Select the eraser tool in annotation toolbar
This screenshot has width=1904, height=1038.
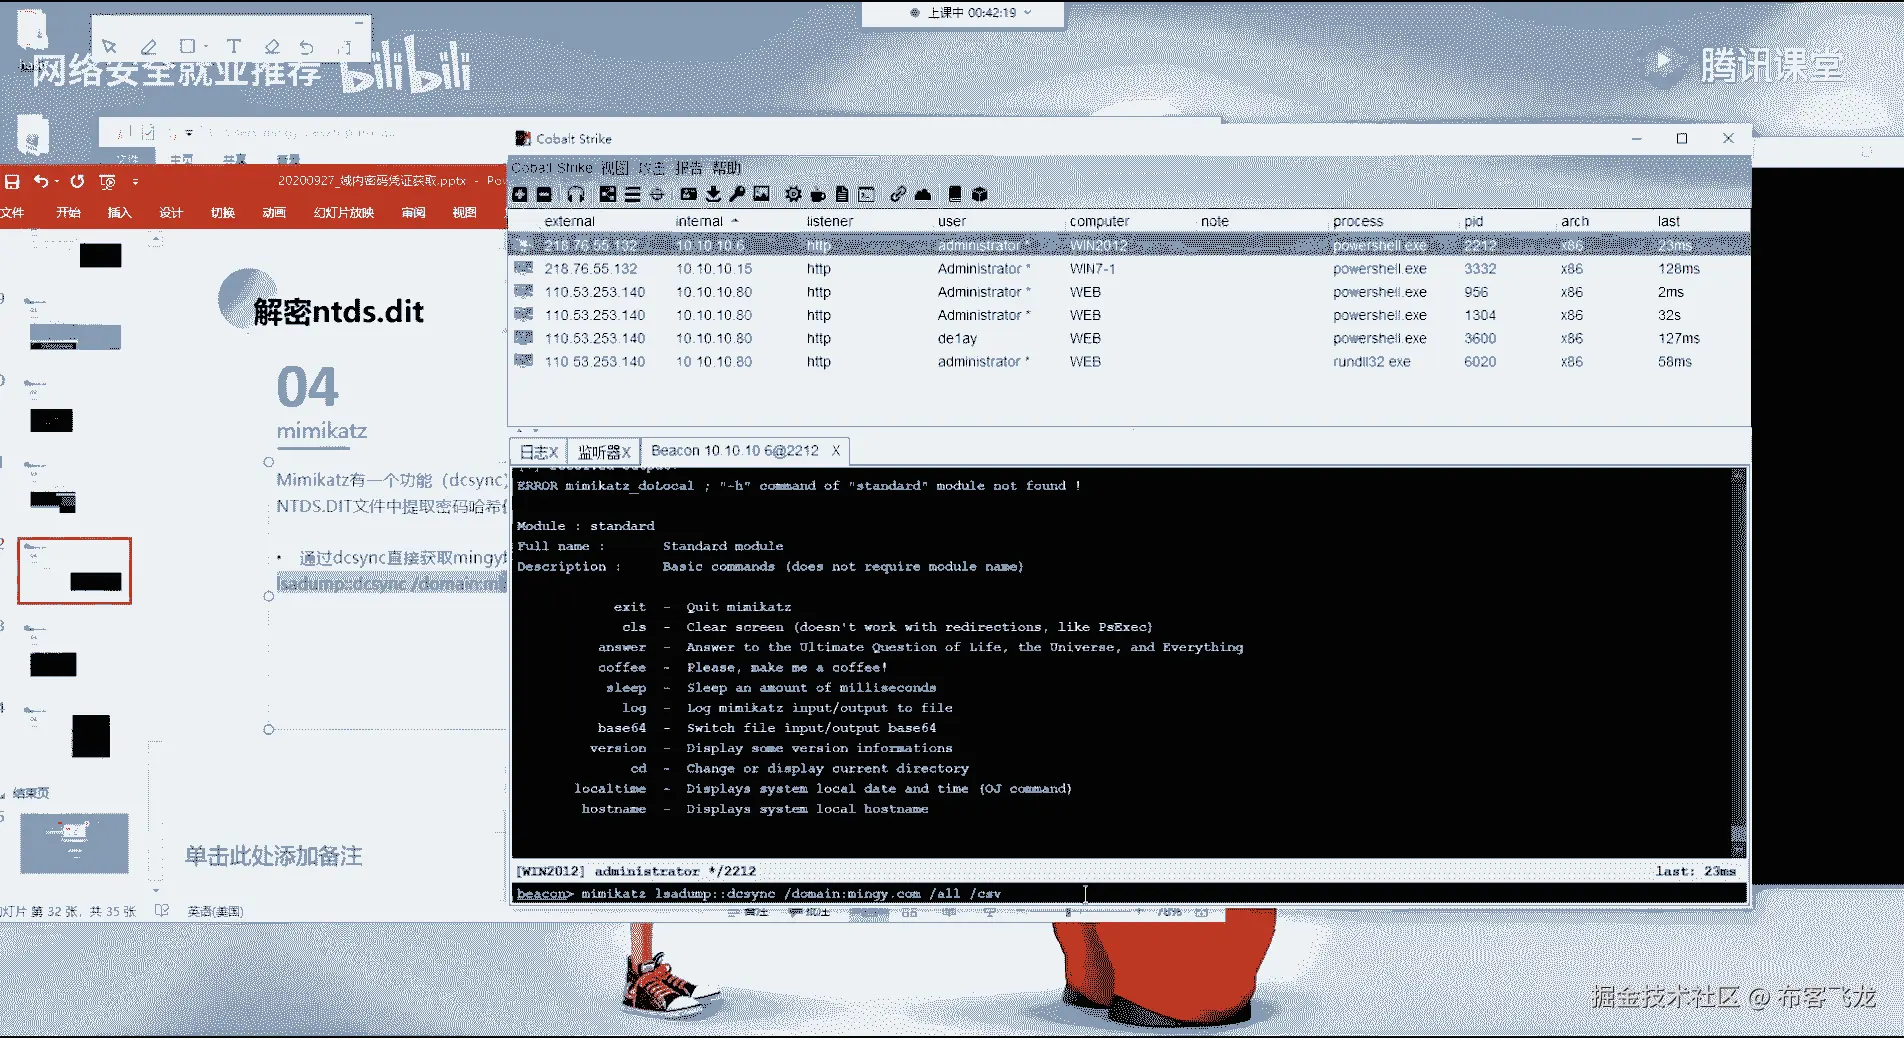[x=272, y=46]
